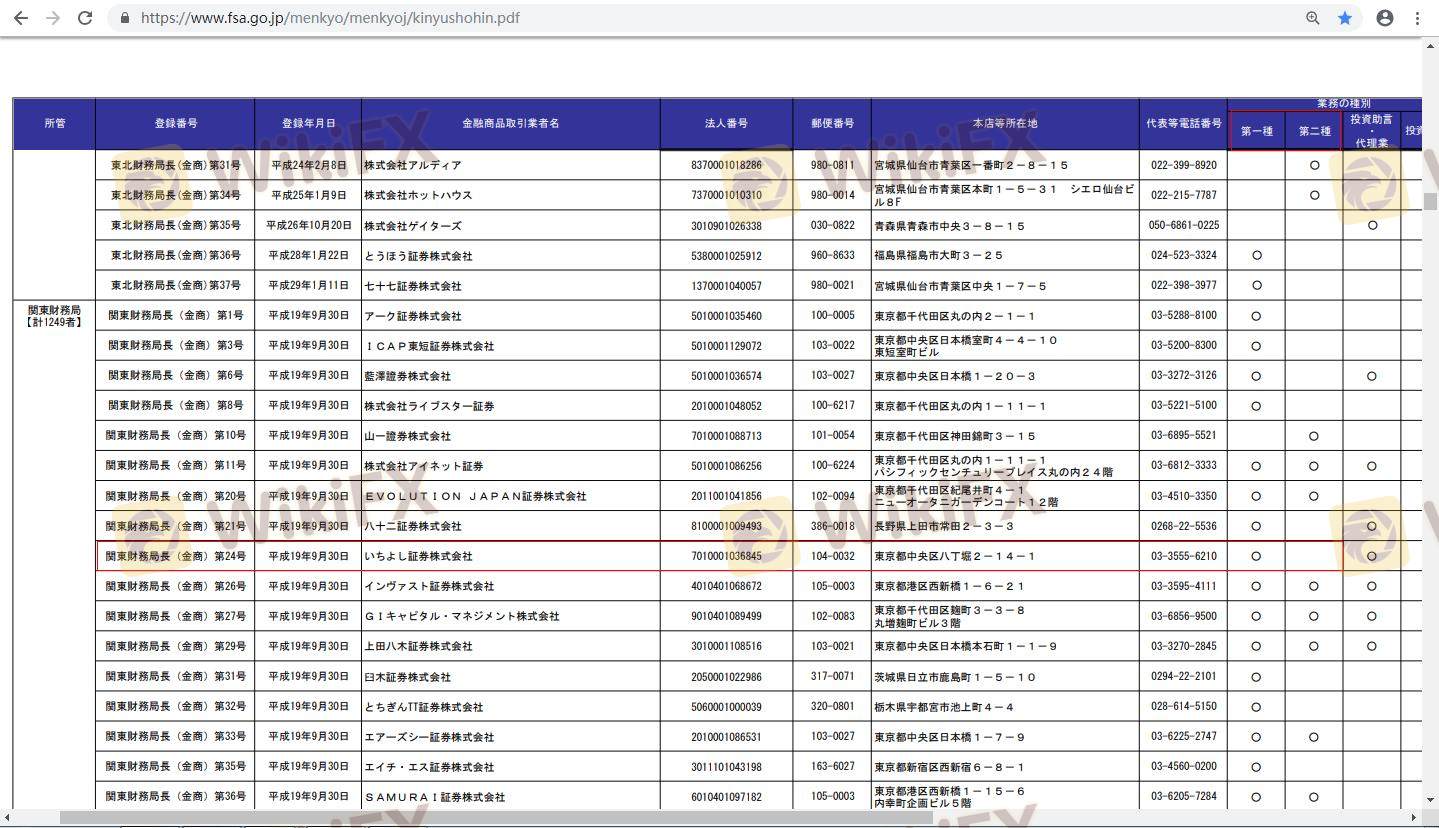Click the 登録番号 column header
This screenshot has width=1439, height=828.
[x=175, y=124]
